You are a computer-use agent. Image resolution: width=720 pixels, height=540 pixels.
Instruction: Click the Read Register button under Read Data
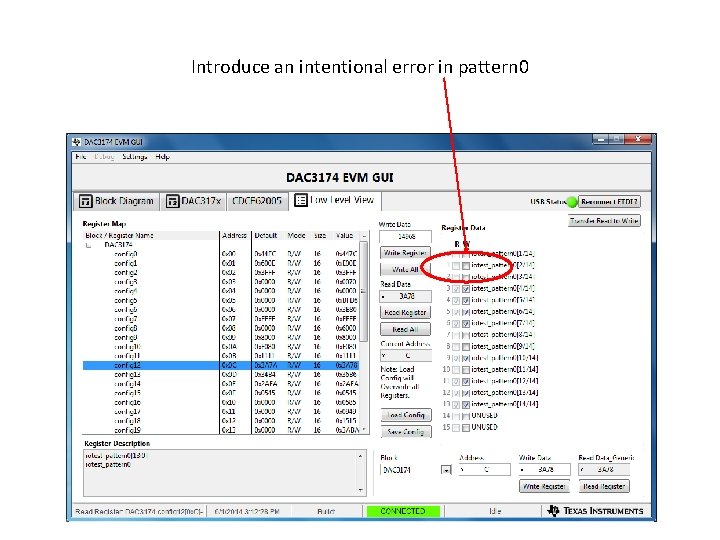[x=405, y=312]
